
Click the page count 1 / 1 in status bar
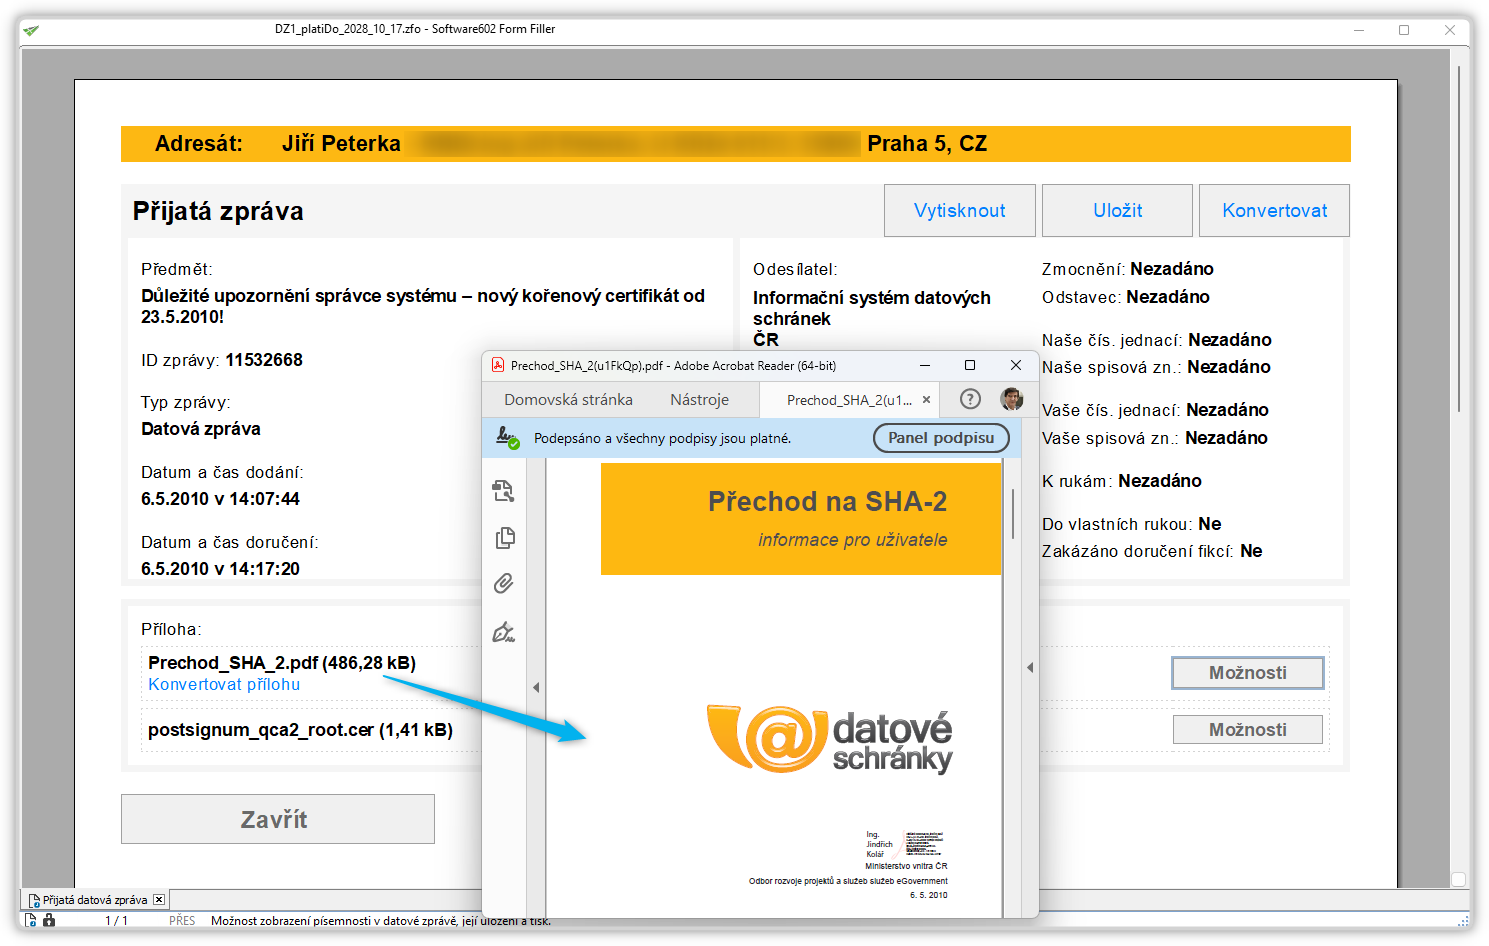coord(116,920)
